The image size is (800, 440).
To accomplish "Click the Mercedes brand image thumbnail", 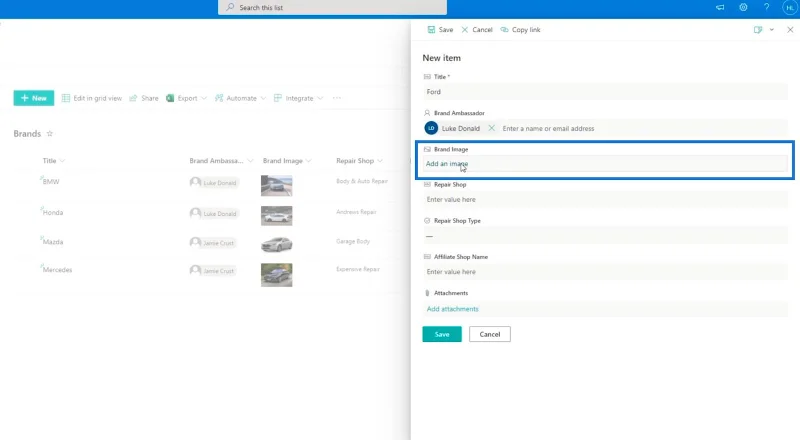I will (x=277, y=275).
